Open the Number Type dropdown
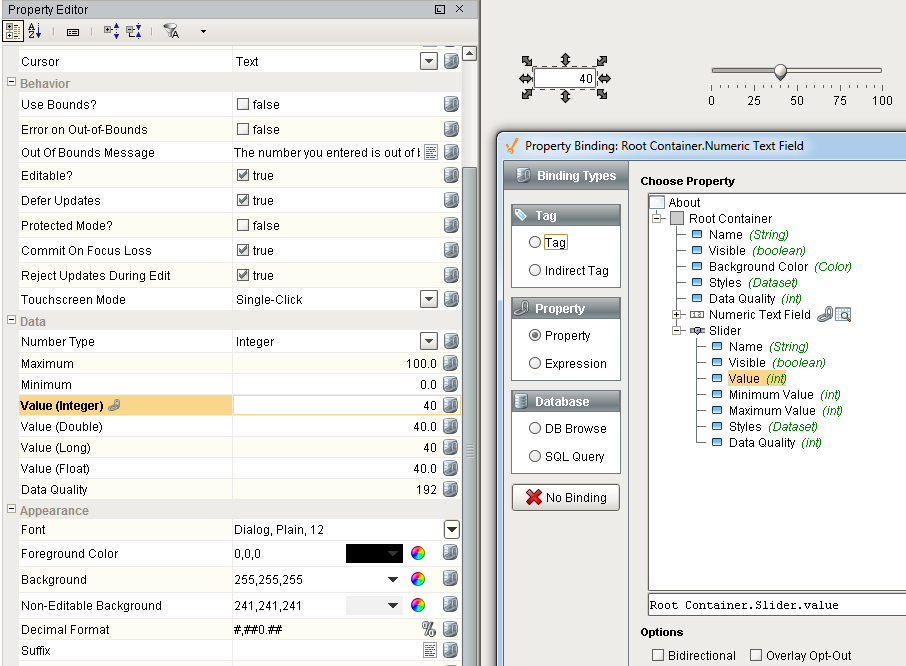 point(429,342)
